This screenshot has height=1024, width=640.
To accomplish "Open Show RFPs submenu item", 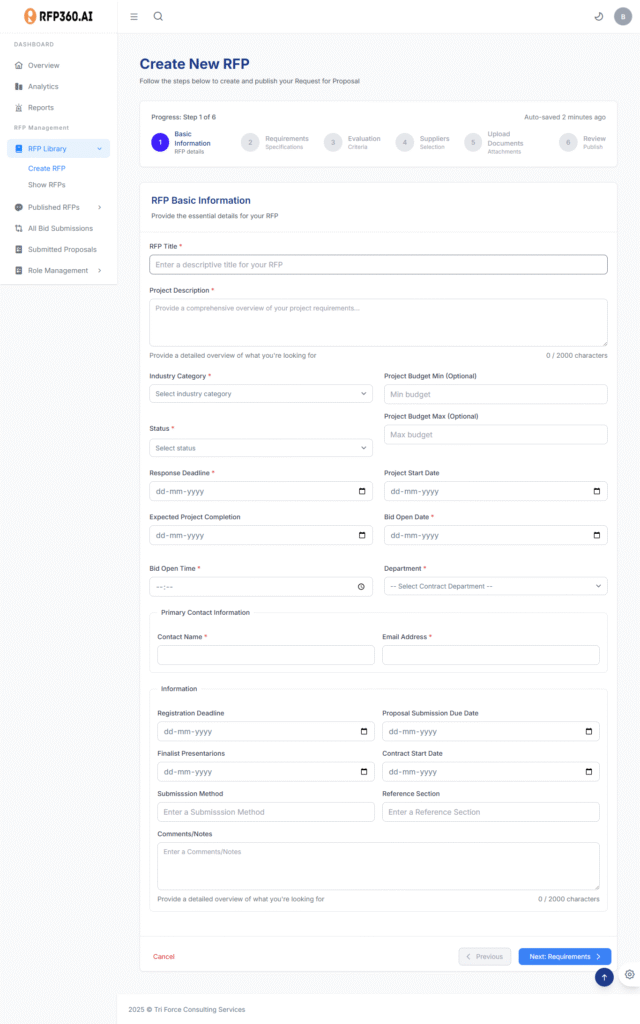I will 47,185.
